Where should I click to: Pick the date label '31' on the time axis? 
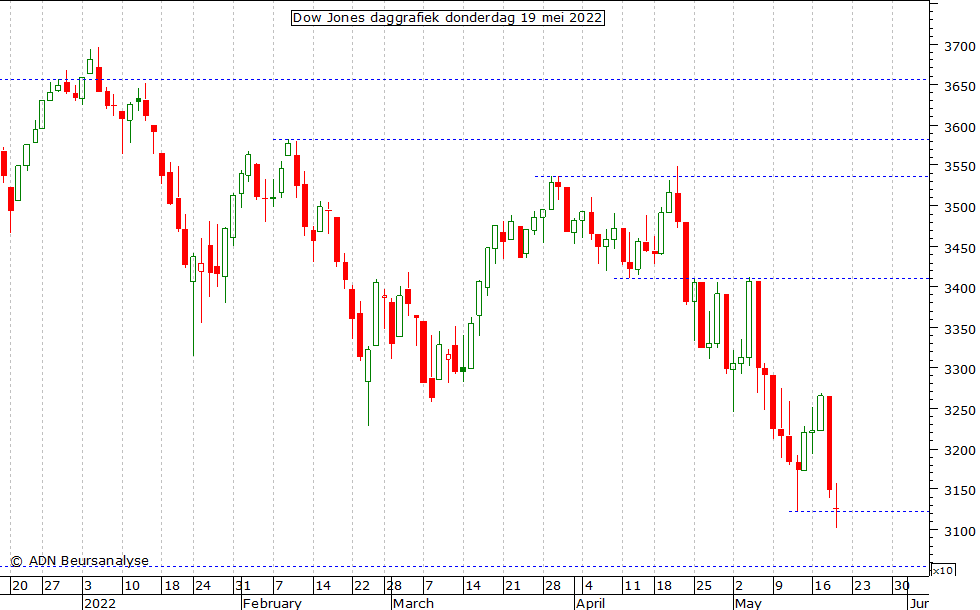pos(242,586)
